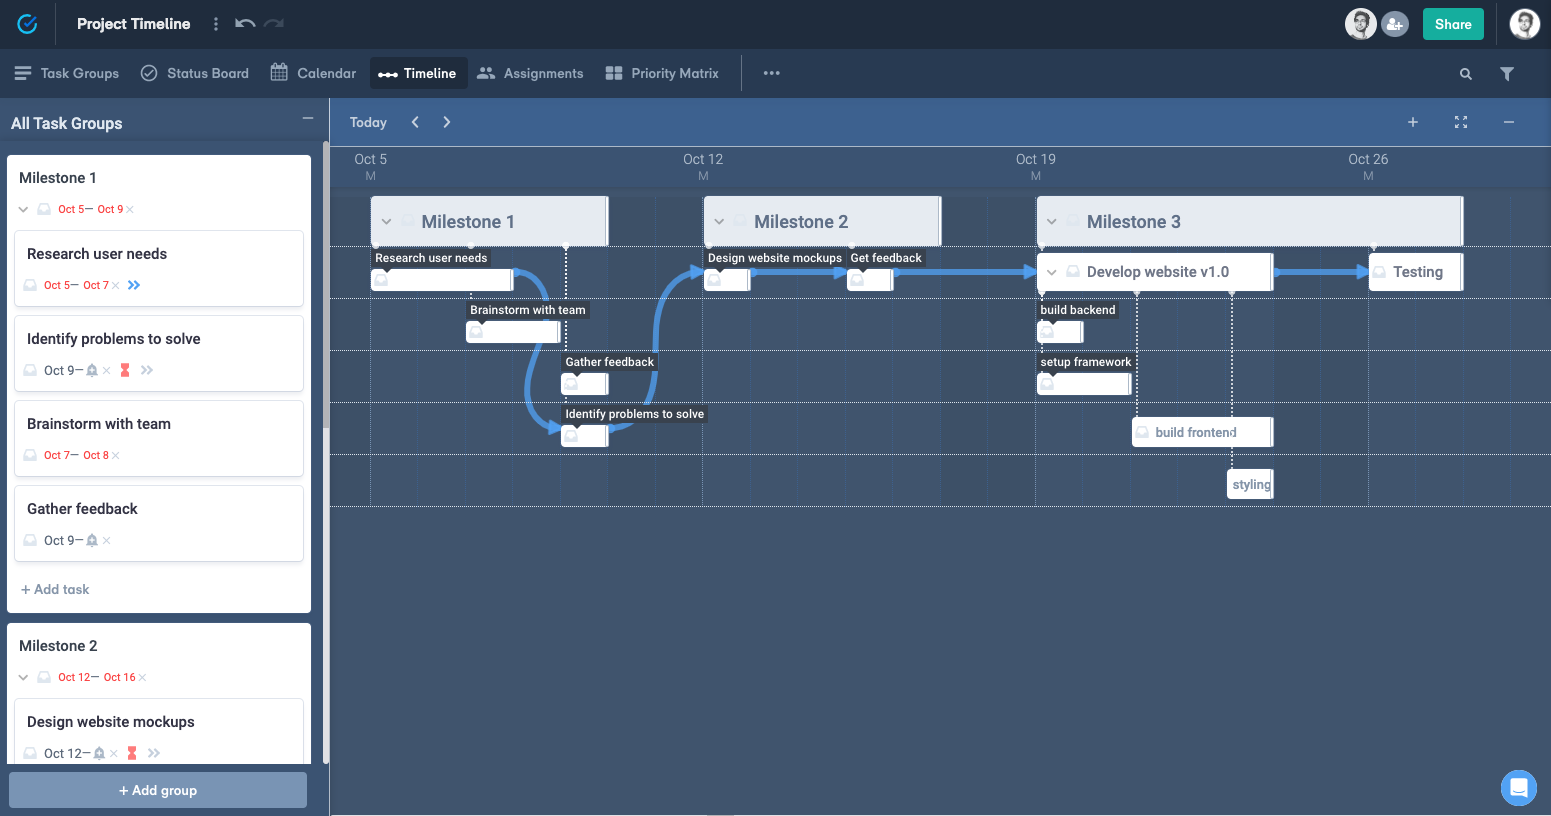The height and width of the screenshot is (816, 1551).
Task: Toggle fullscreen timeline view icon
Action: (x=1460, y=122)
